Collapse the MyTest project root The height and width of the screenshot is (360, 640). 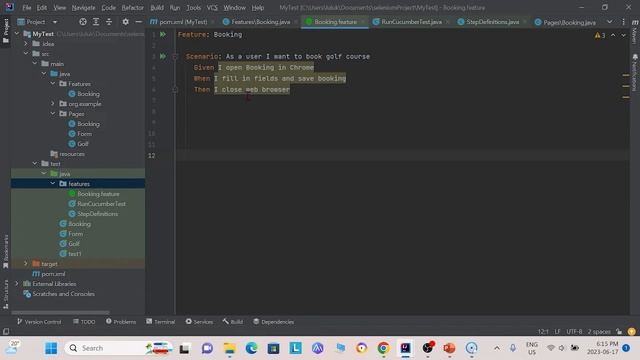(17, 33)
